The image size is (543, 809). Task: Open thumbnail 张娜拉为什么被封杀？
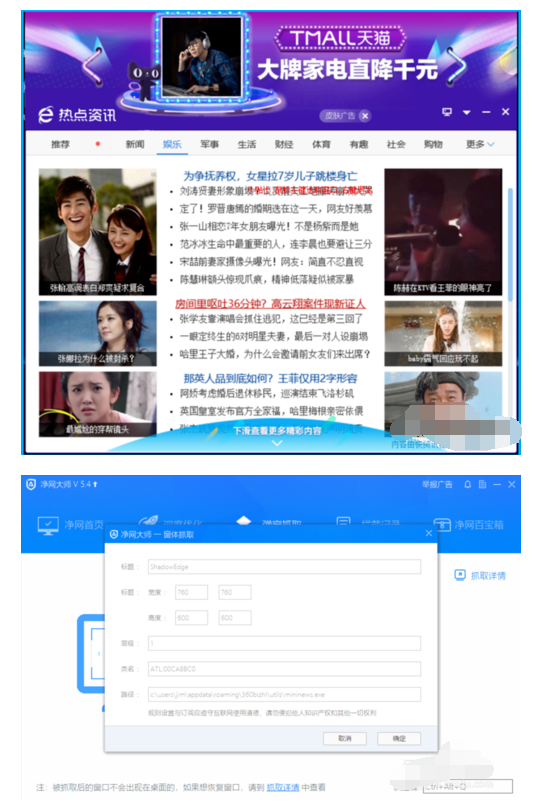(x=98, y=333)
